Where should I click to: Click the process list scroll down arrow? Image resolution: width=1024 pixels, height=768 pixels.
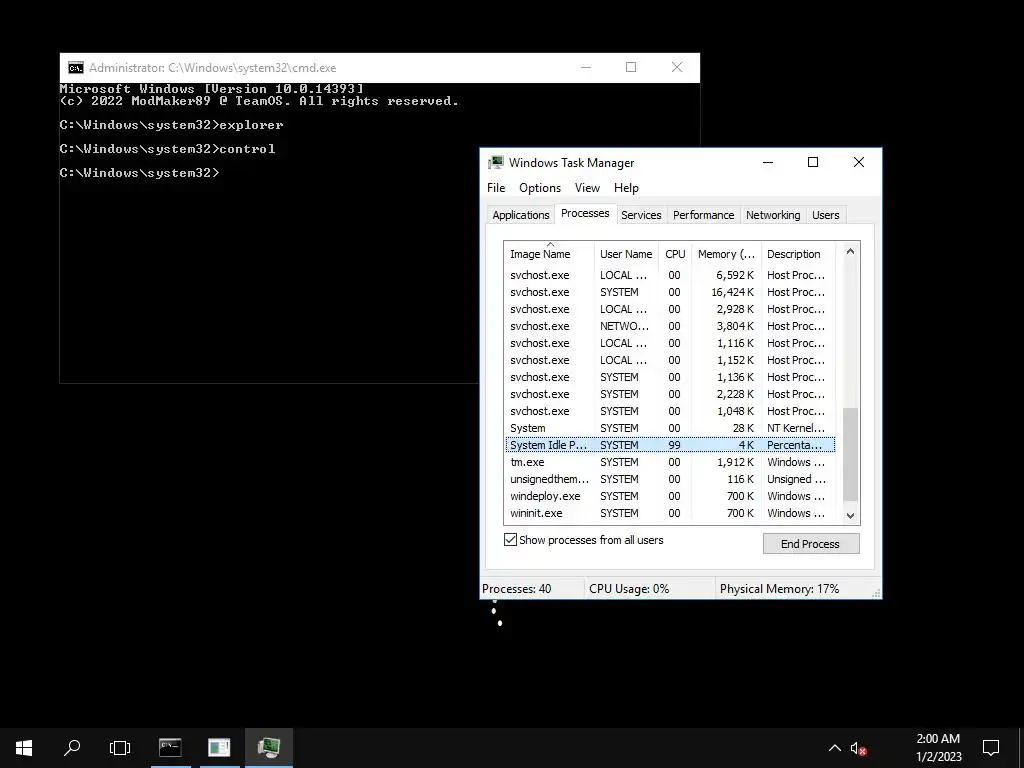point(850,515)
